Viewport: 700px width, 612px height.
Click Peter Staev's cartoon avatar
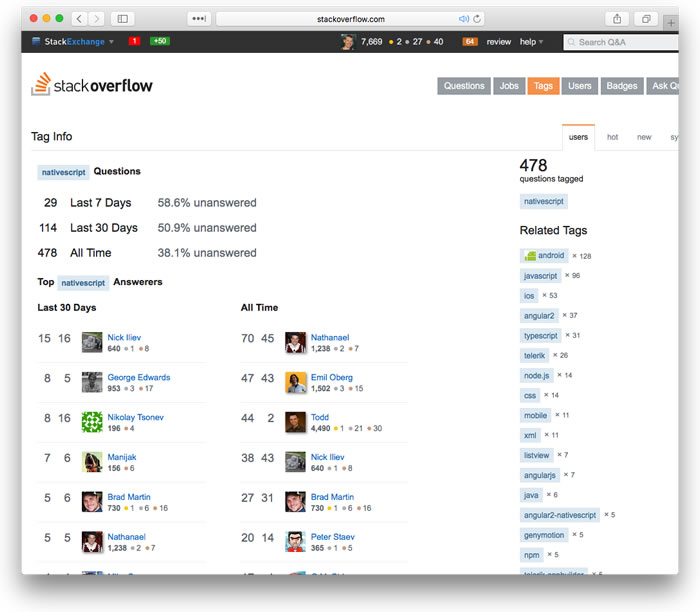pyautogui.click(x=296, y=541)
